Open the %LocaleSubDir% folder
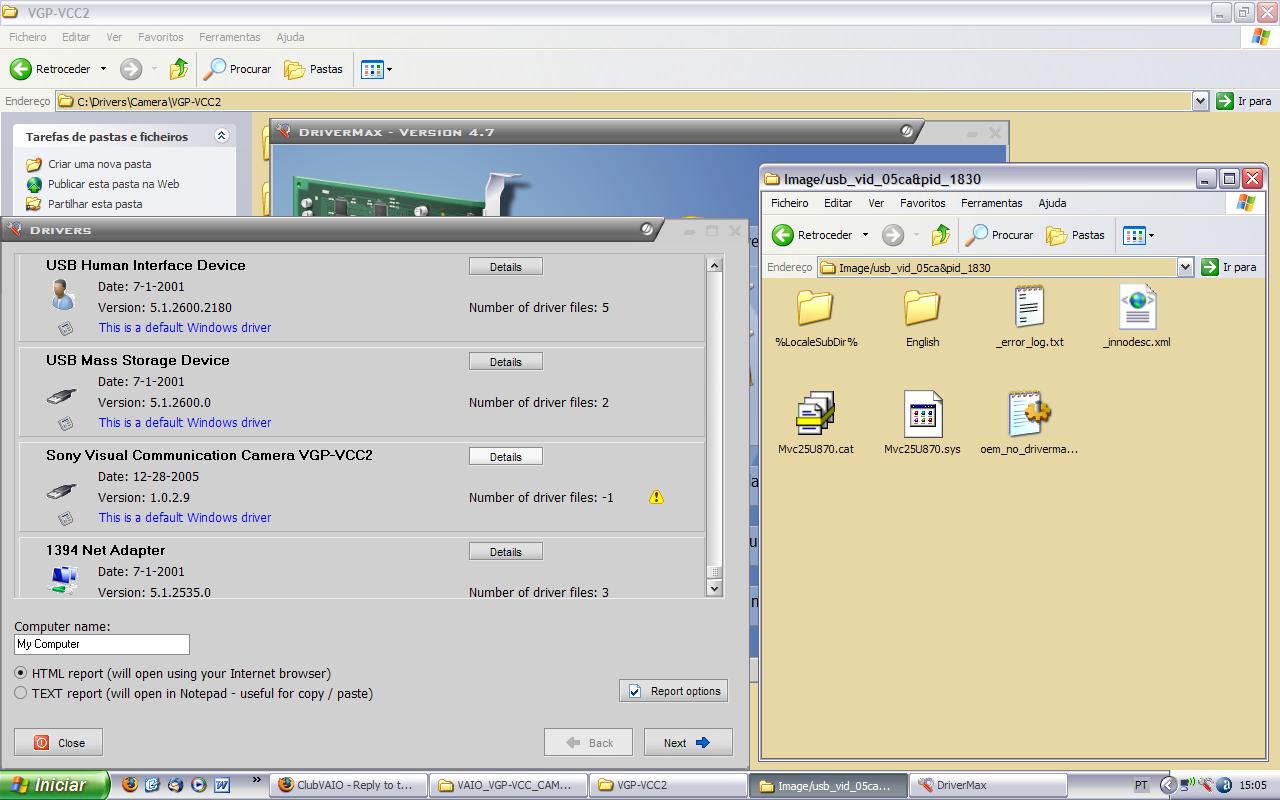This screenshot has width=1280, height=800. tap(816, 319)
